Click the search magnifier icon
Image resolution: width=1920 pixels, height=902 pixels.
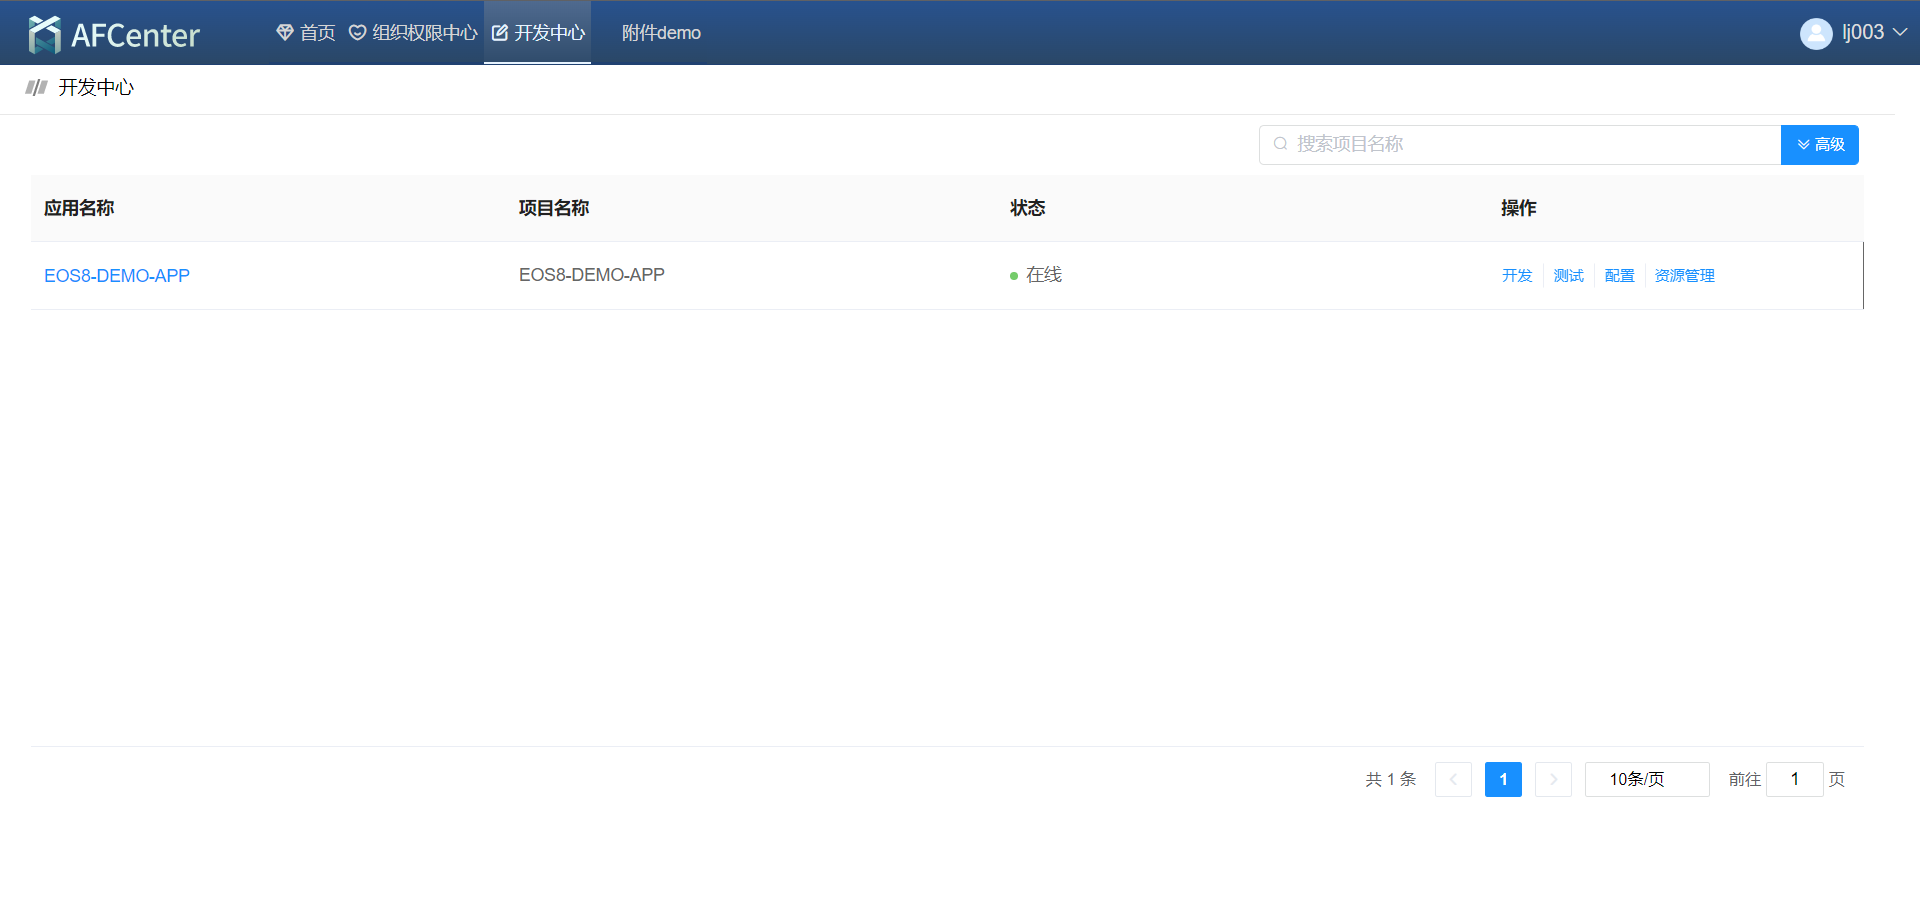point(1280,144)
